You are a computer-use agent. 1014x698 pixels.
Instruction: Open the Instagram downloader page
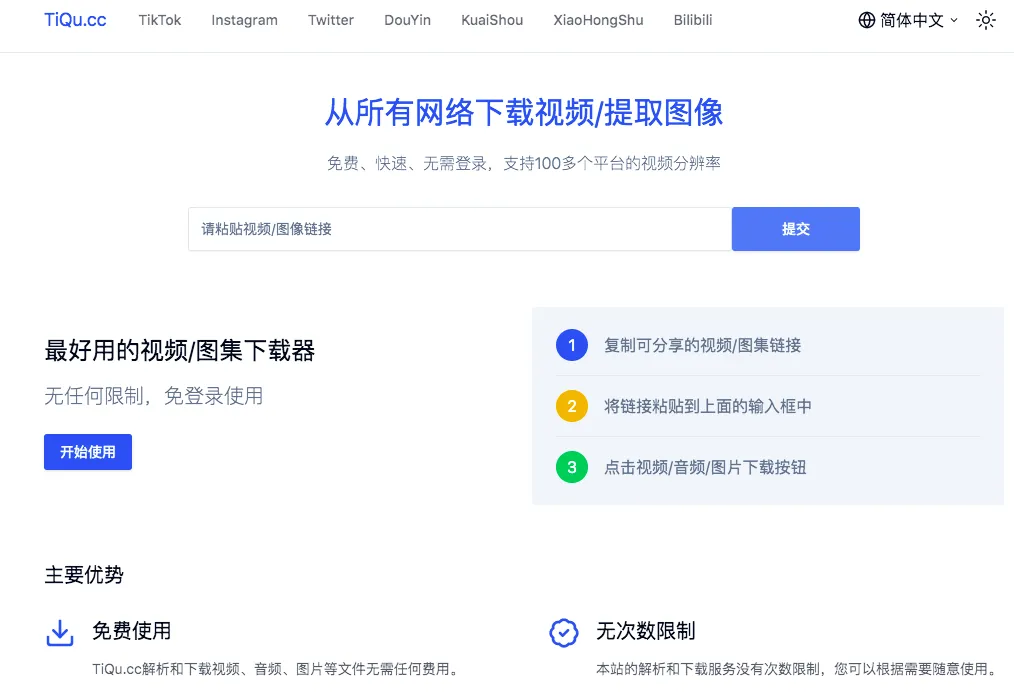(x=244, y=20)
